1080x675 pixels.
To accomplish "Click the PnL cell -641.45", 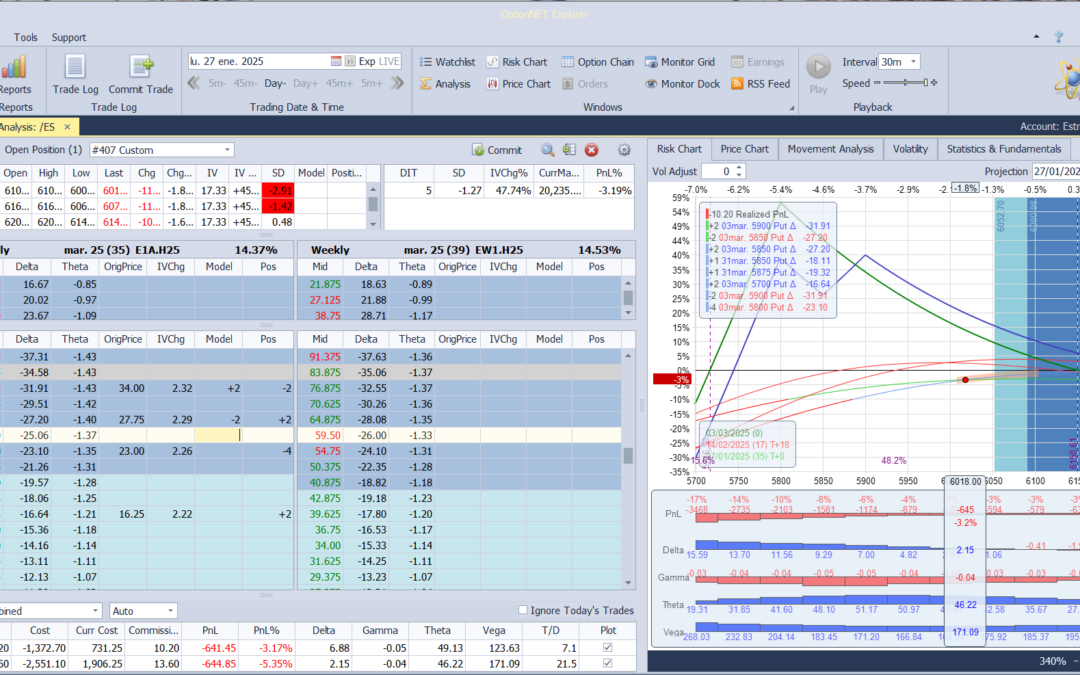I will point(210,648).
